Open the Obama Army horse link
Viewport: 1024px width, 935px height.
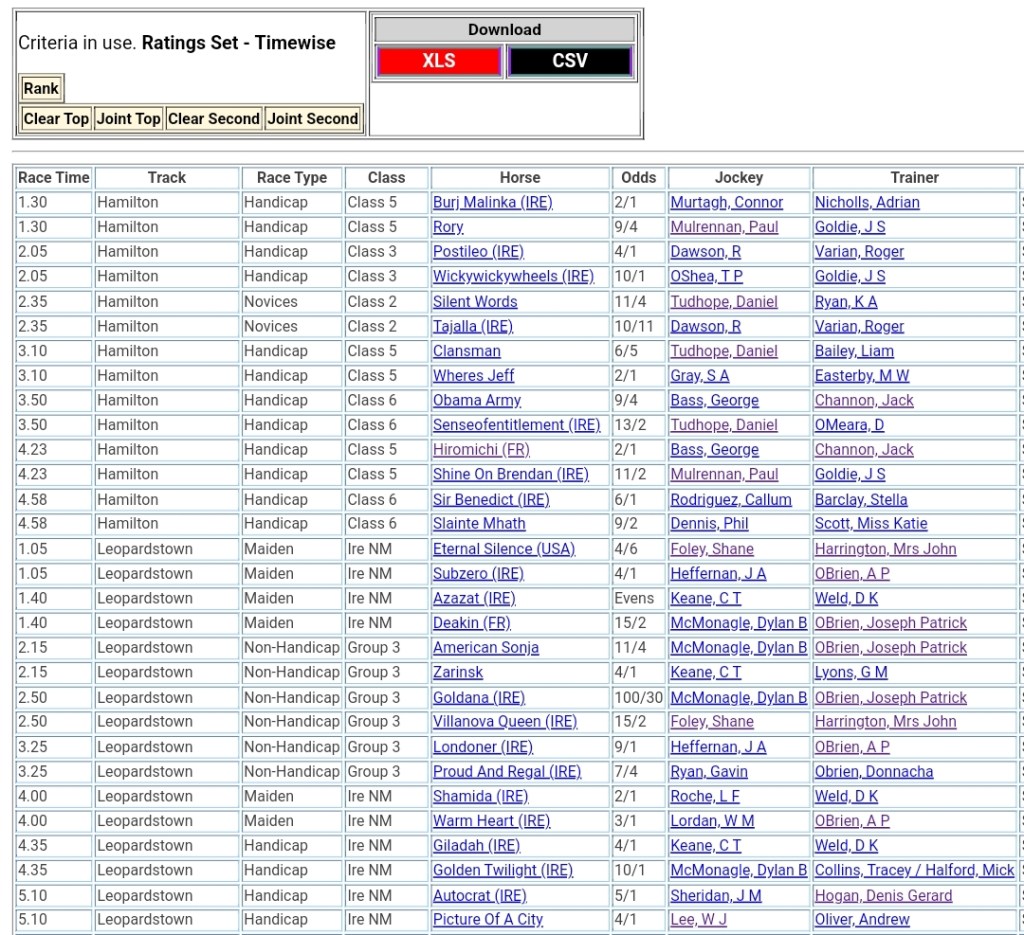(x=477, y=400)
